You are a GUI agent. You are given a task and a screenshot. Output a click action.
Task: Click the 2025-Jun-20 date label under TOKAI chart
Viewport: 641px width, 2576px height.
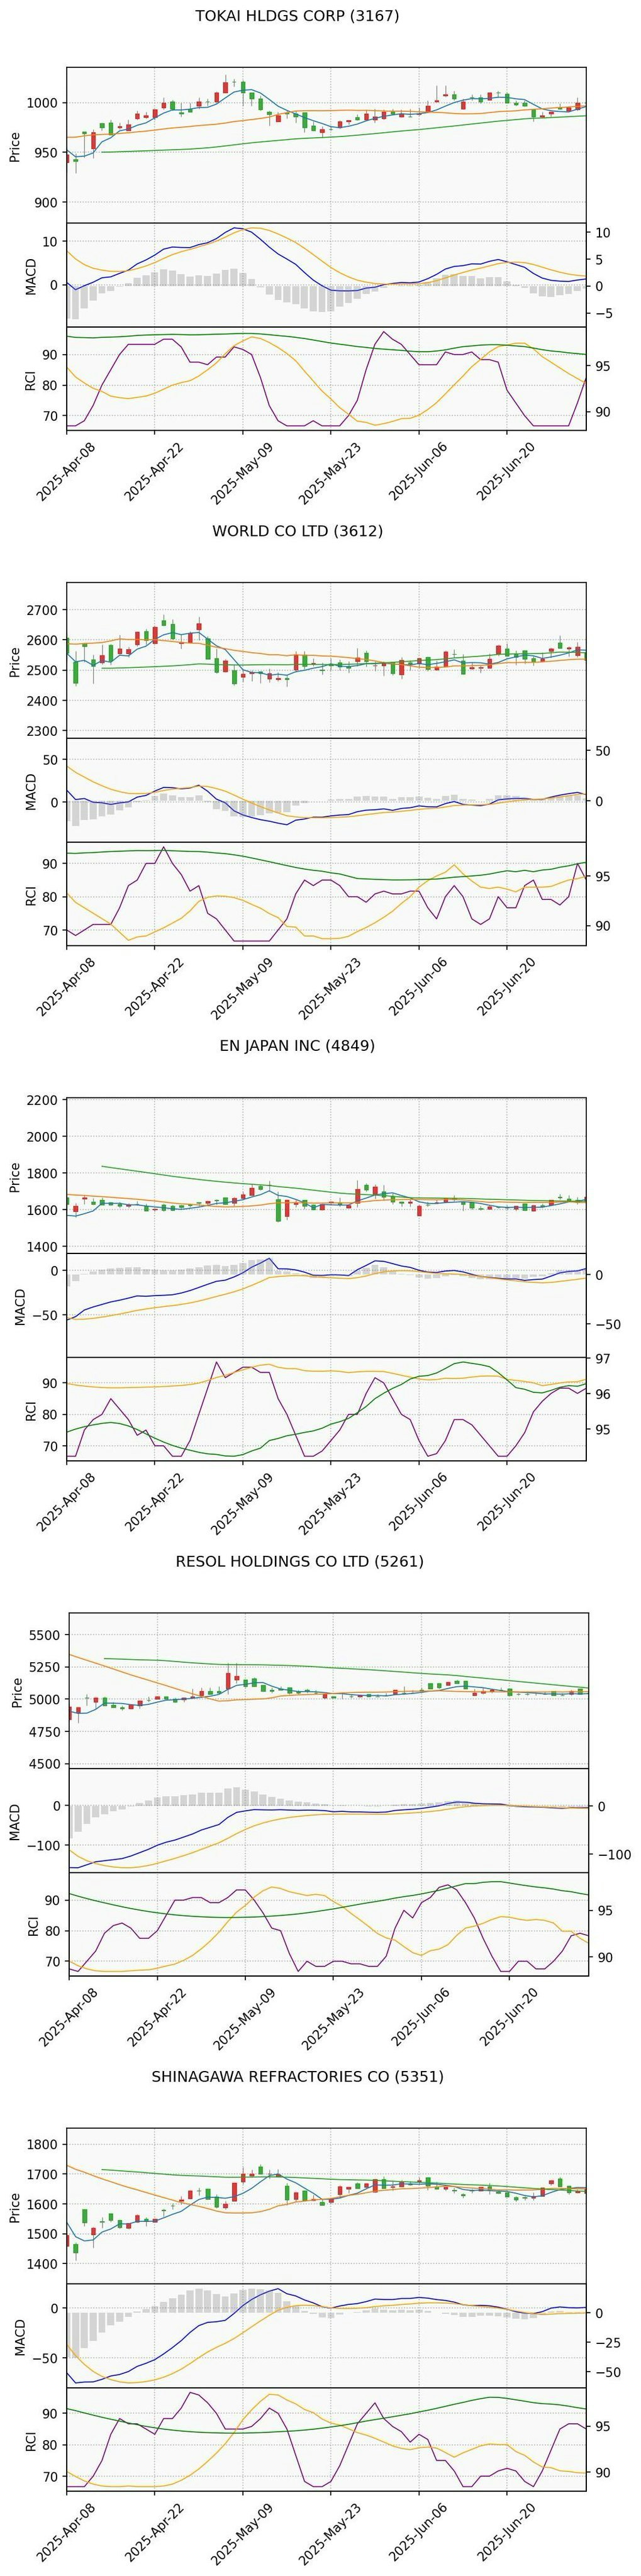click(507, 470)
